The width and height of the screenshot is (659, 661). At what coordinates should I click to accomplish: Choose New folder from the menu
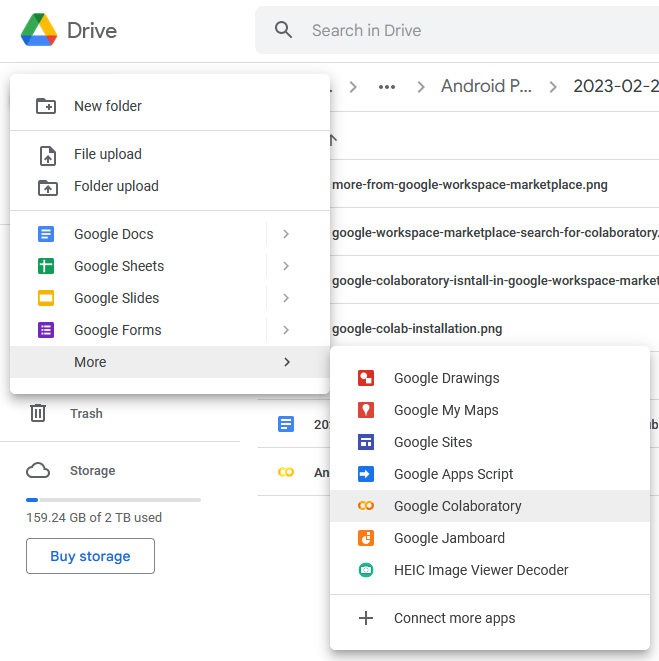tap(108, 106)
